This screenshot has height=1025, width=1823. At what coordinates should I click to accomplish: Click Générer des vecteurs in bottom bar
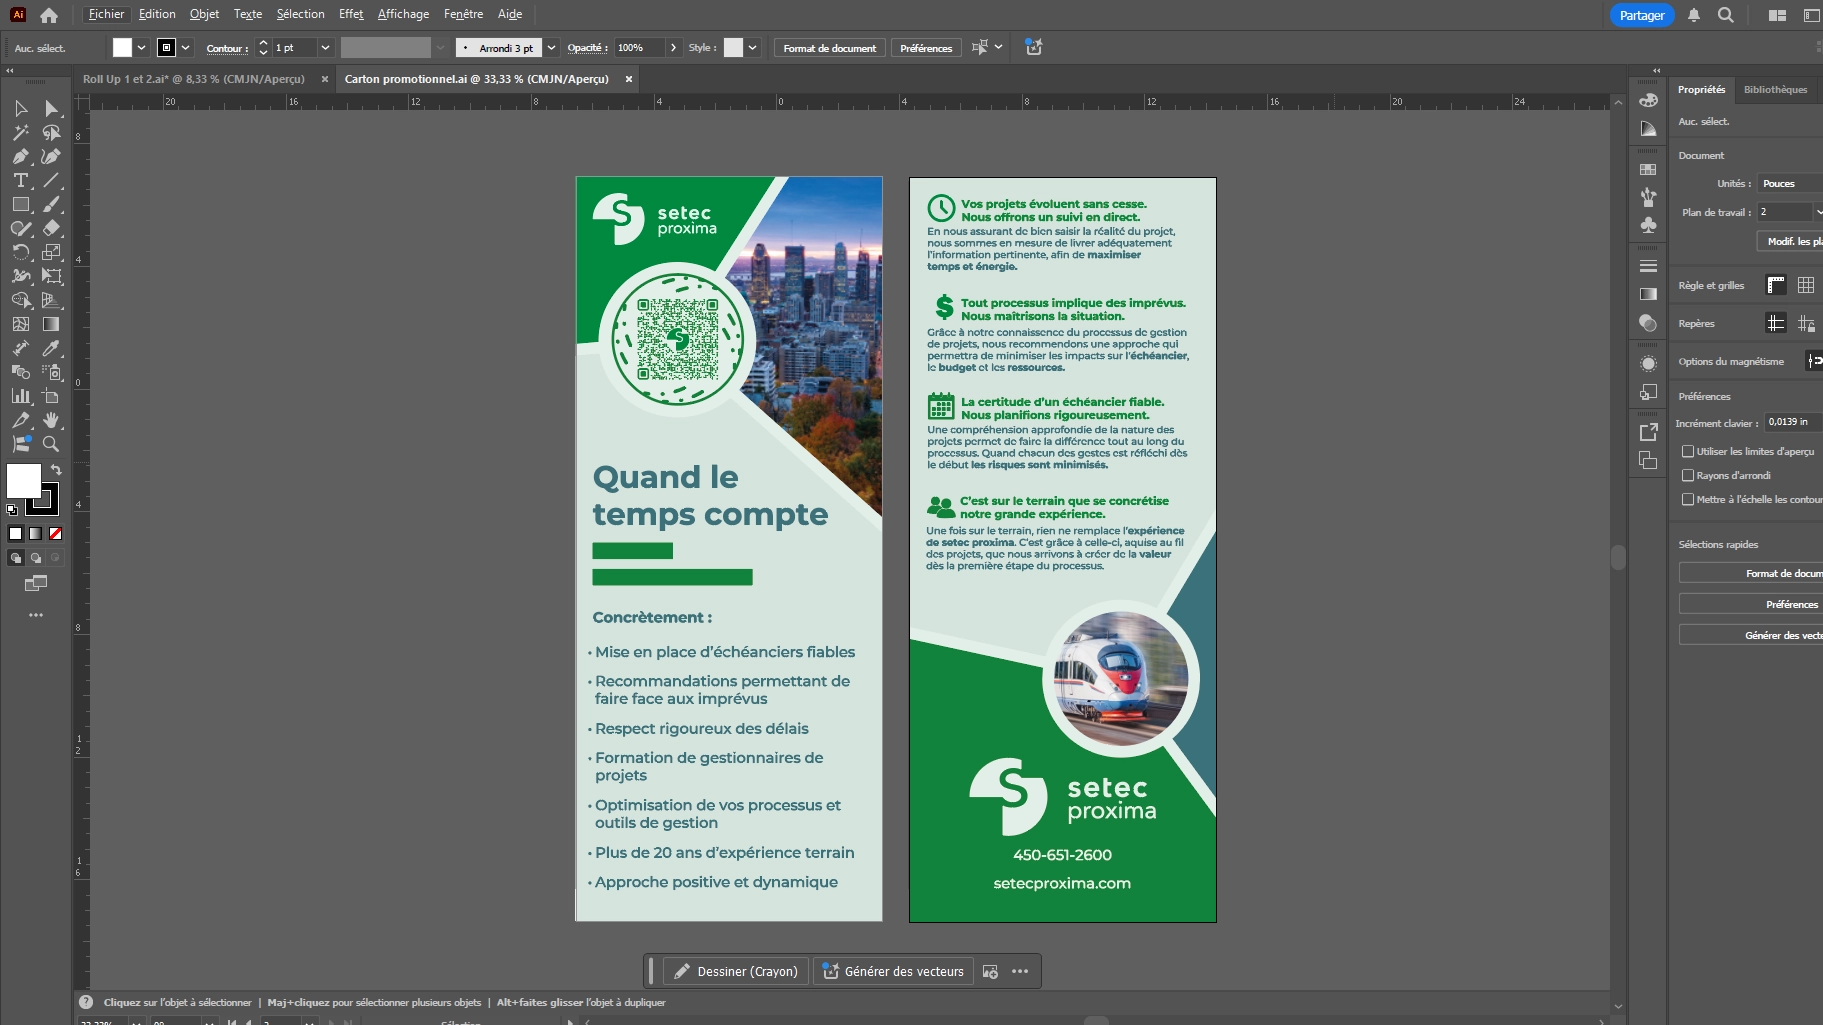pyautogui.click(x=893, y=971)
